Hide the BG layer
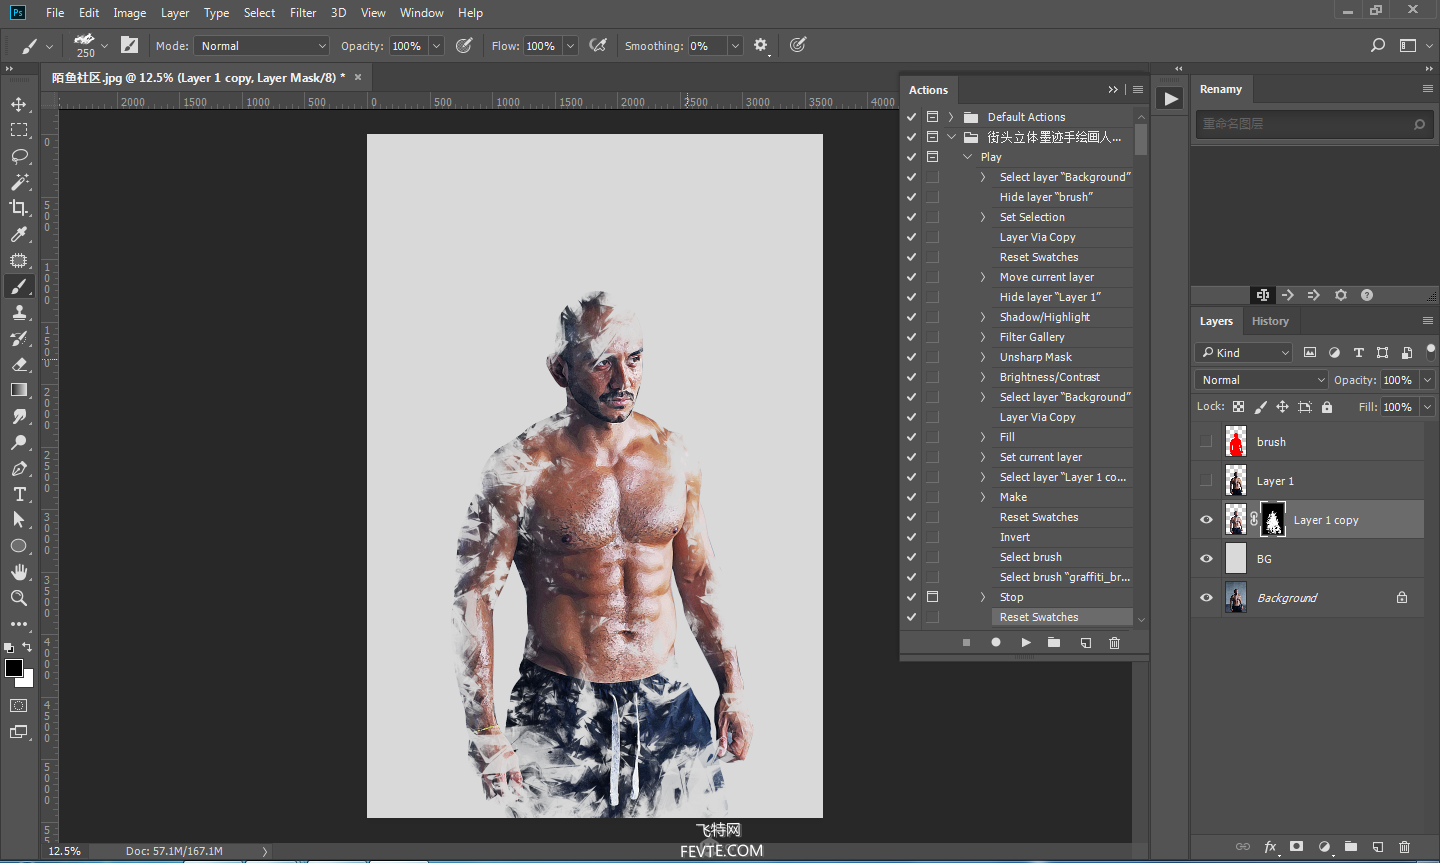 pyautogui.click(x=1206, y=558)
